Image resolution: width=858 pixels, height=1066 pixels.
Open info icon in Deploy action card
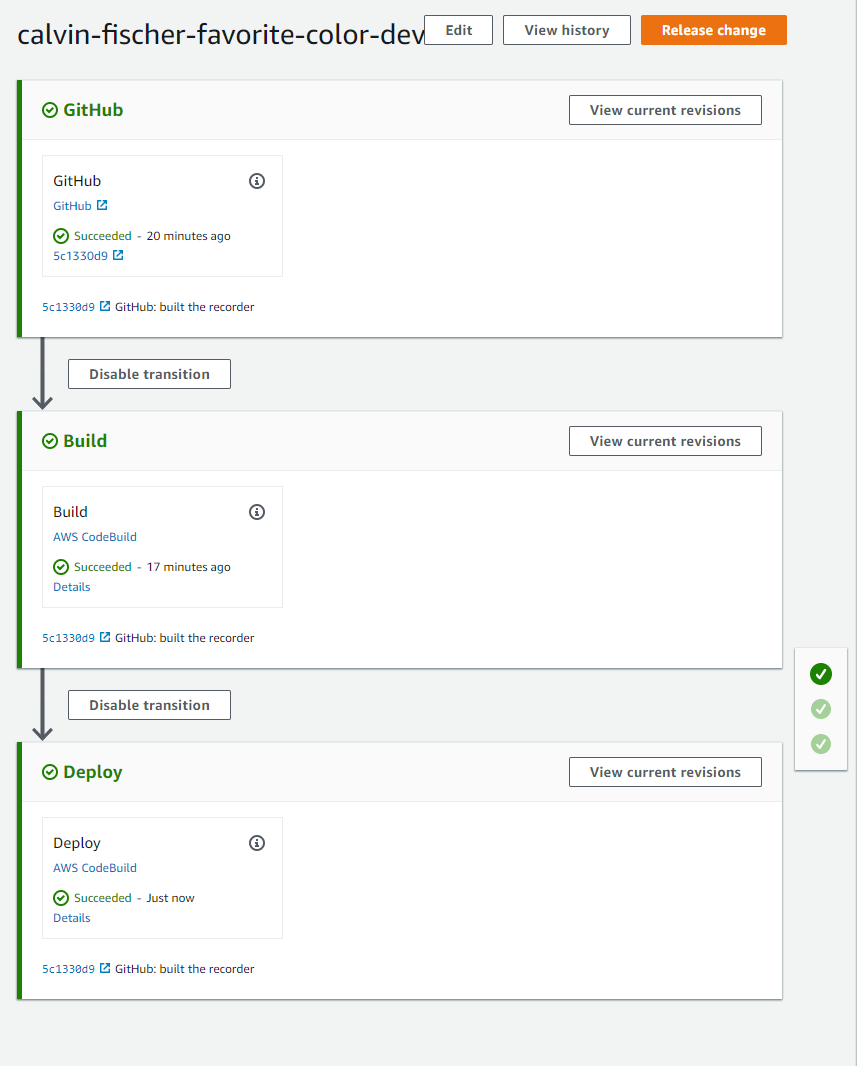click(x=256, y=843)
